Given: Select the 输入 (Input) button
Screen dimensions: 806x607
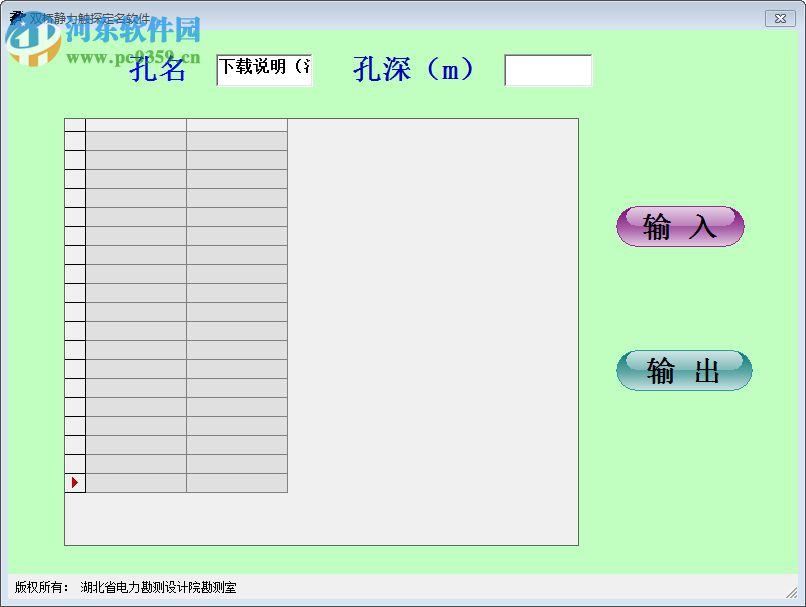Looking at the screenshot, I should (680, 227).
